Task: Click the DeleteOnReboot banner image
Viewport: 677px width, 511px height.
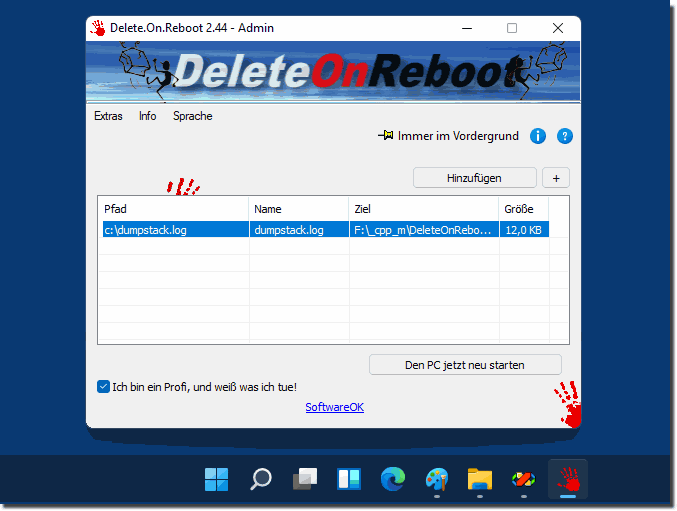Action: coord(333,72)
